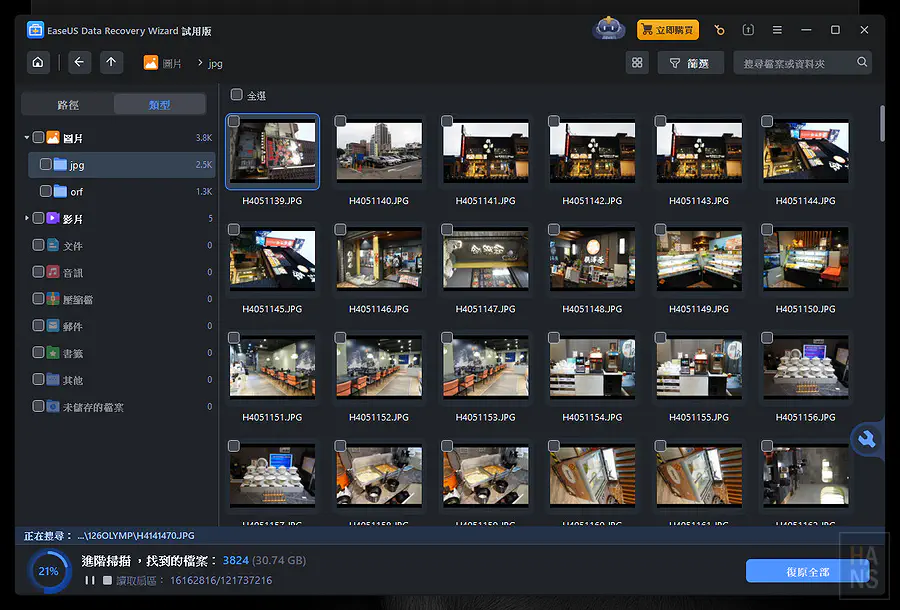
Task: Pause the advanced scan
Action: 90,580
